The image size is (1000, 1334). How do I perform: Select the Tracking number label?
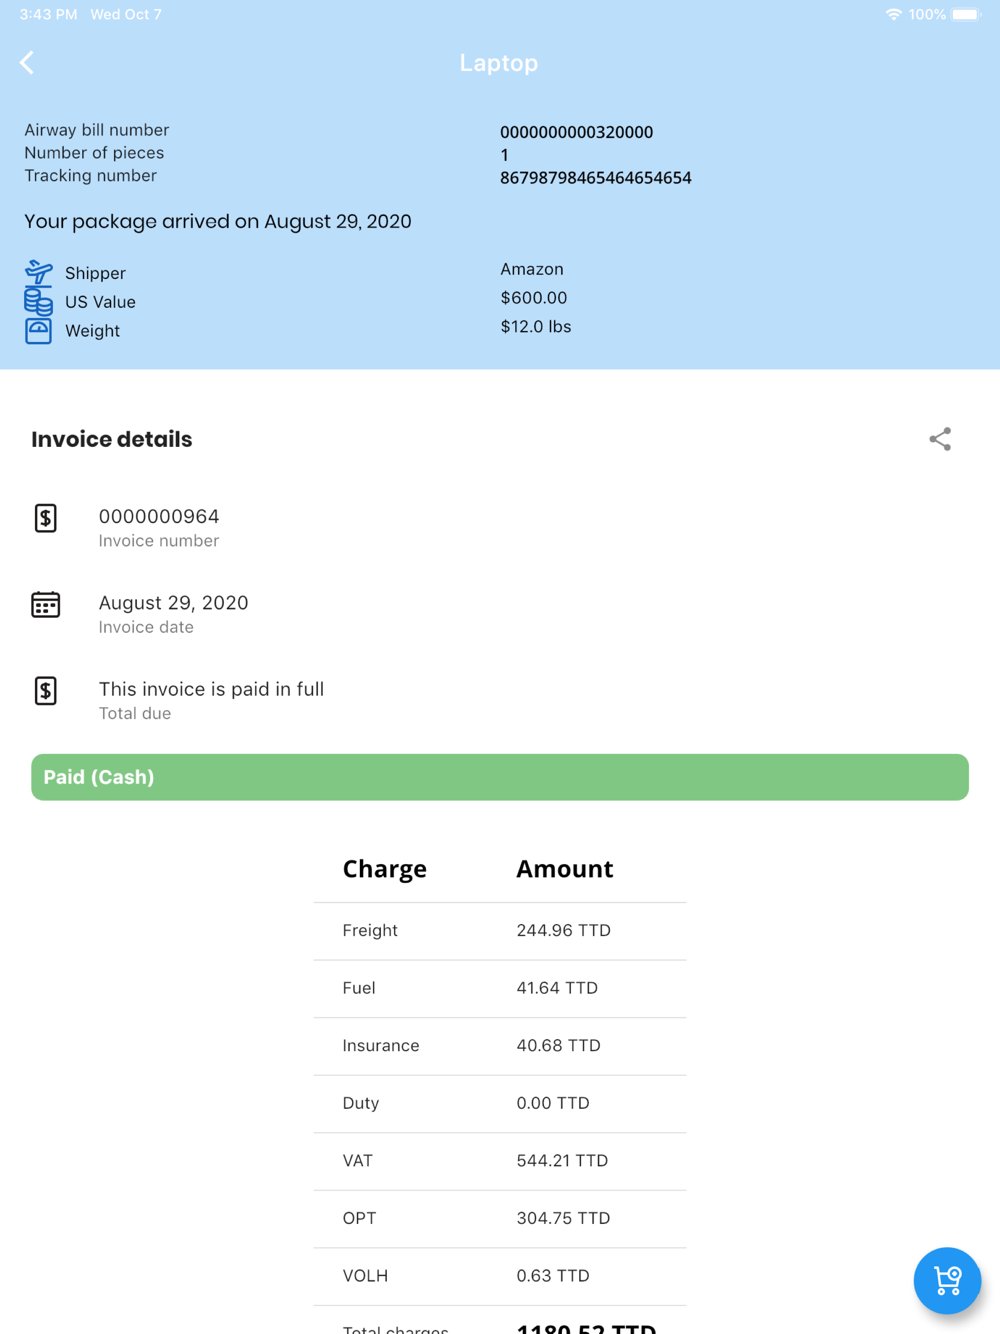point(91,176)
